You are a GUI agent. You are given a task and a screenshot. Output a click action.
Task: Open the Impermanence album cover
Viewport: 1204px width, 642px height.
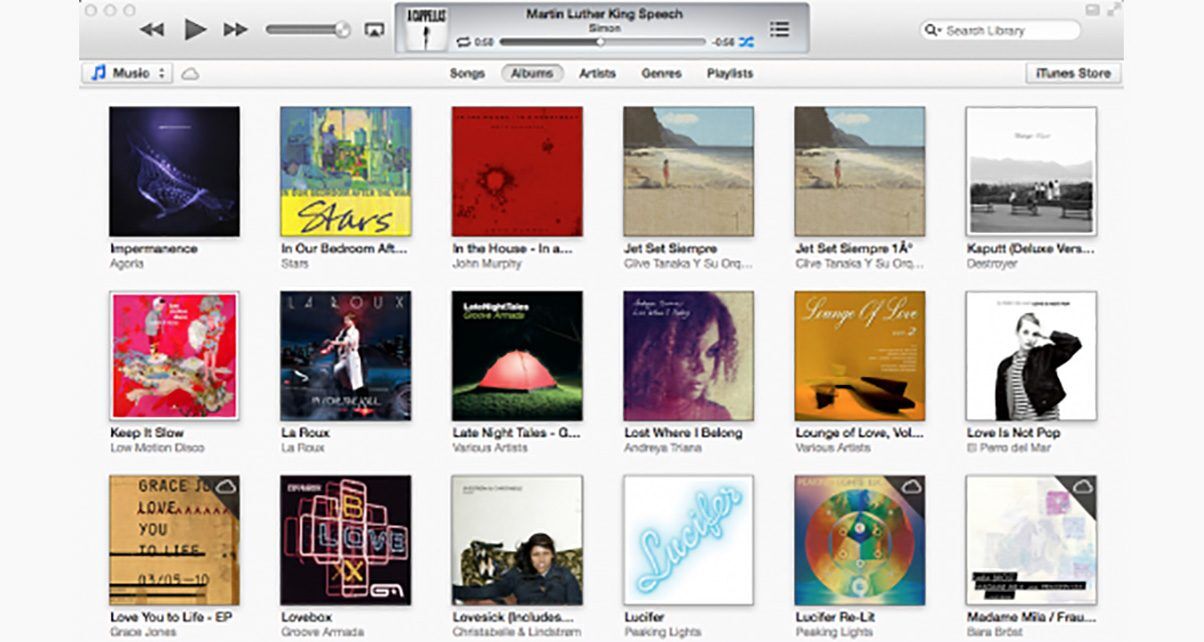tap(174, 171)
